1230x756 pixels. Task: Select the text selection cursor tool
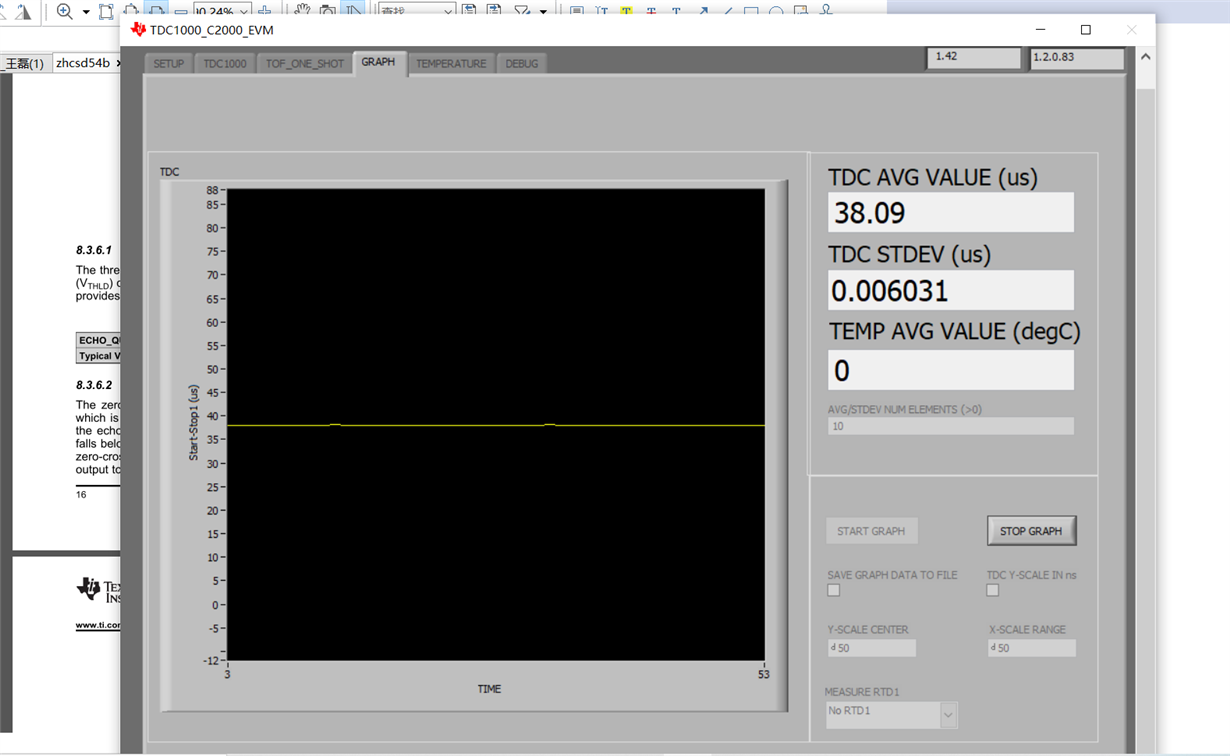[353, 9]
